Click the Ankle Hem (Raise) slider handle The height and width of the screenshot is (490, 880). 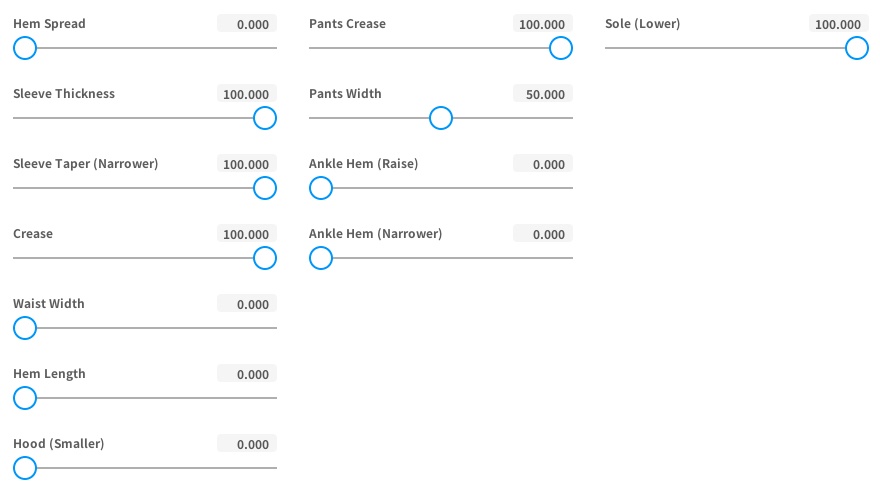pyautogui.click(x=321, y=188)
